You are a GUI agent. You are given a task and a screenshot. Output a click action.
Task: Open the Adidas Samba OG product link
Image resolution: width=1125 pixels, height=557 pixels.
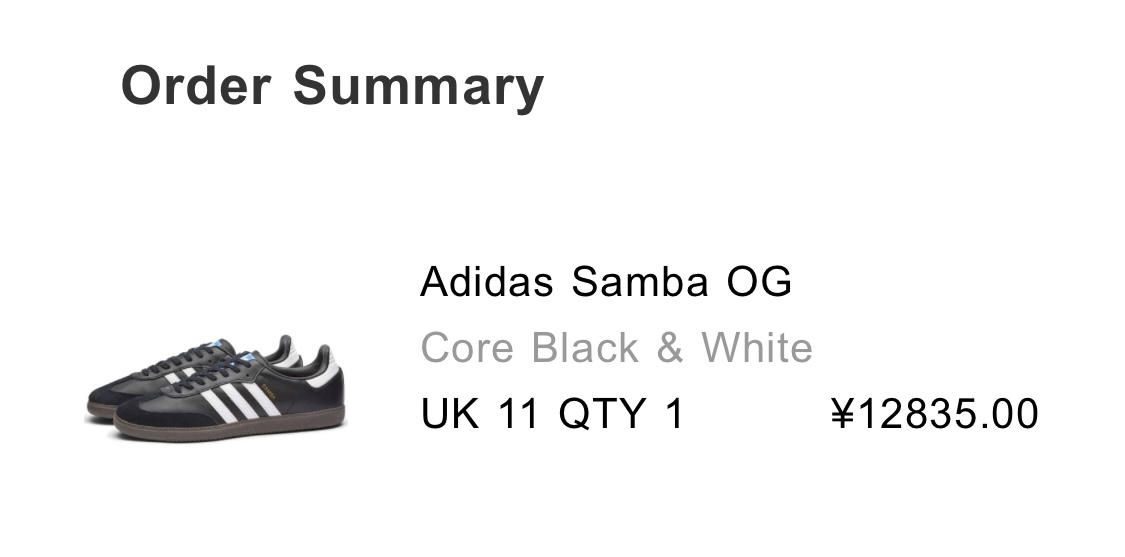pos(606,282)
